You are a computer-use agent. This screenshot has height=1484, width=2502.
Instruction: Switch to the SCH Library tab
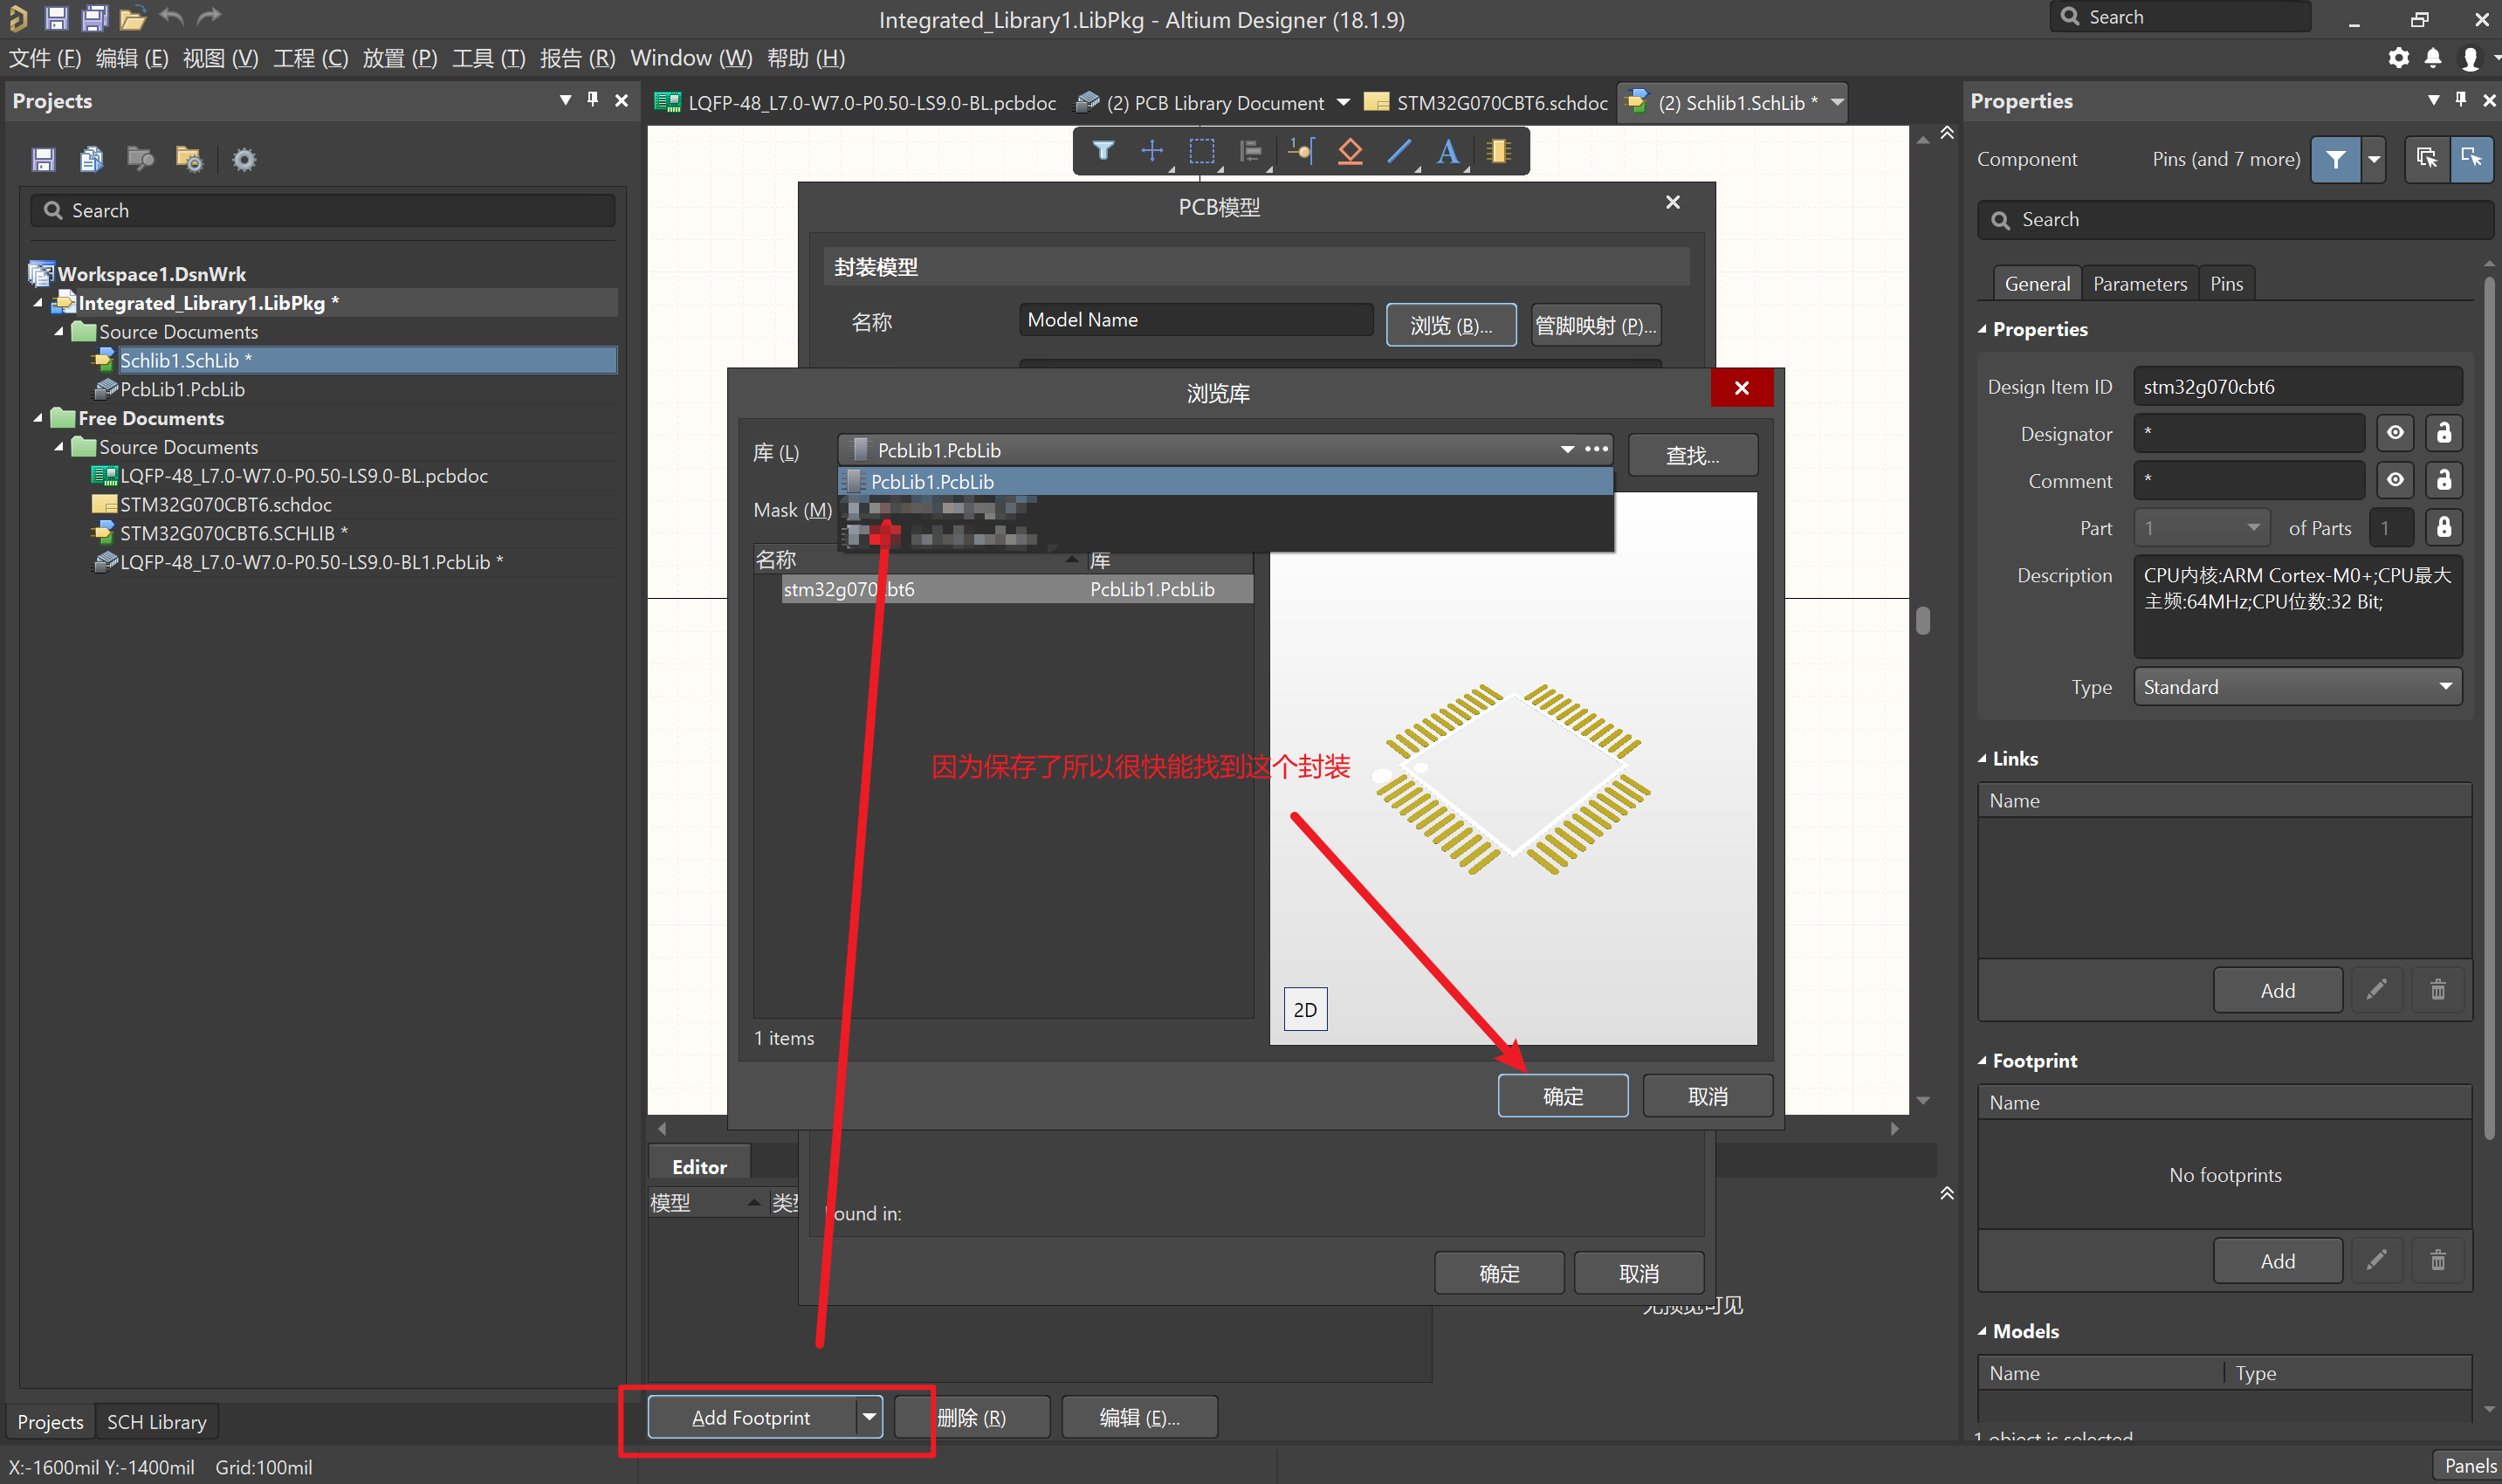point(157,1421)
